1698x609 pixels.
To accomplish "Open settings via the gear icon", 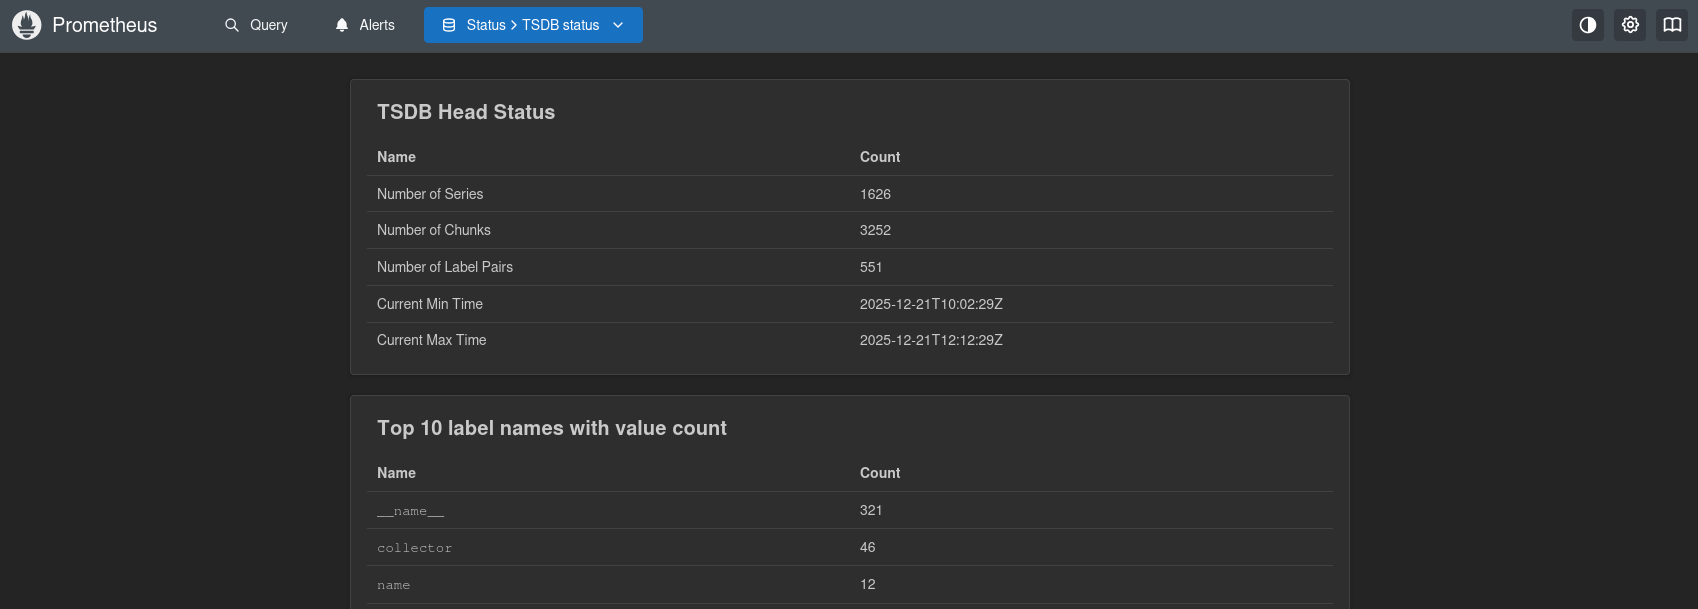I will pos(1630,25).
